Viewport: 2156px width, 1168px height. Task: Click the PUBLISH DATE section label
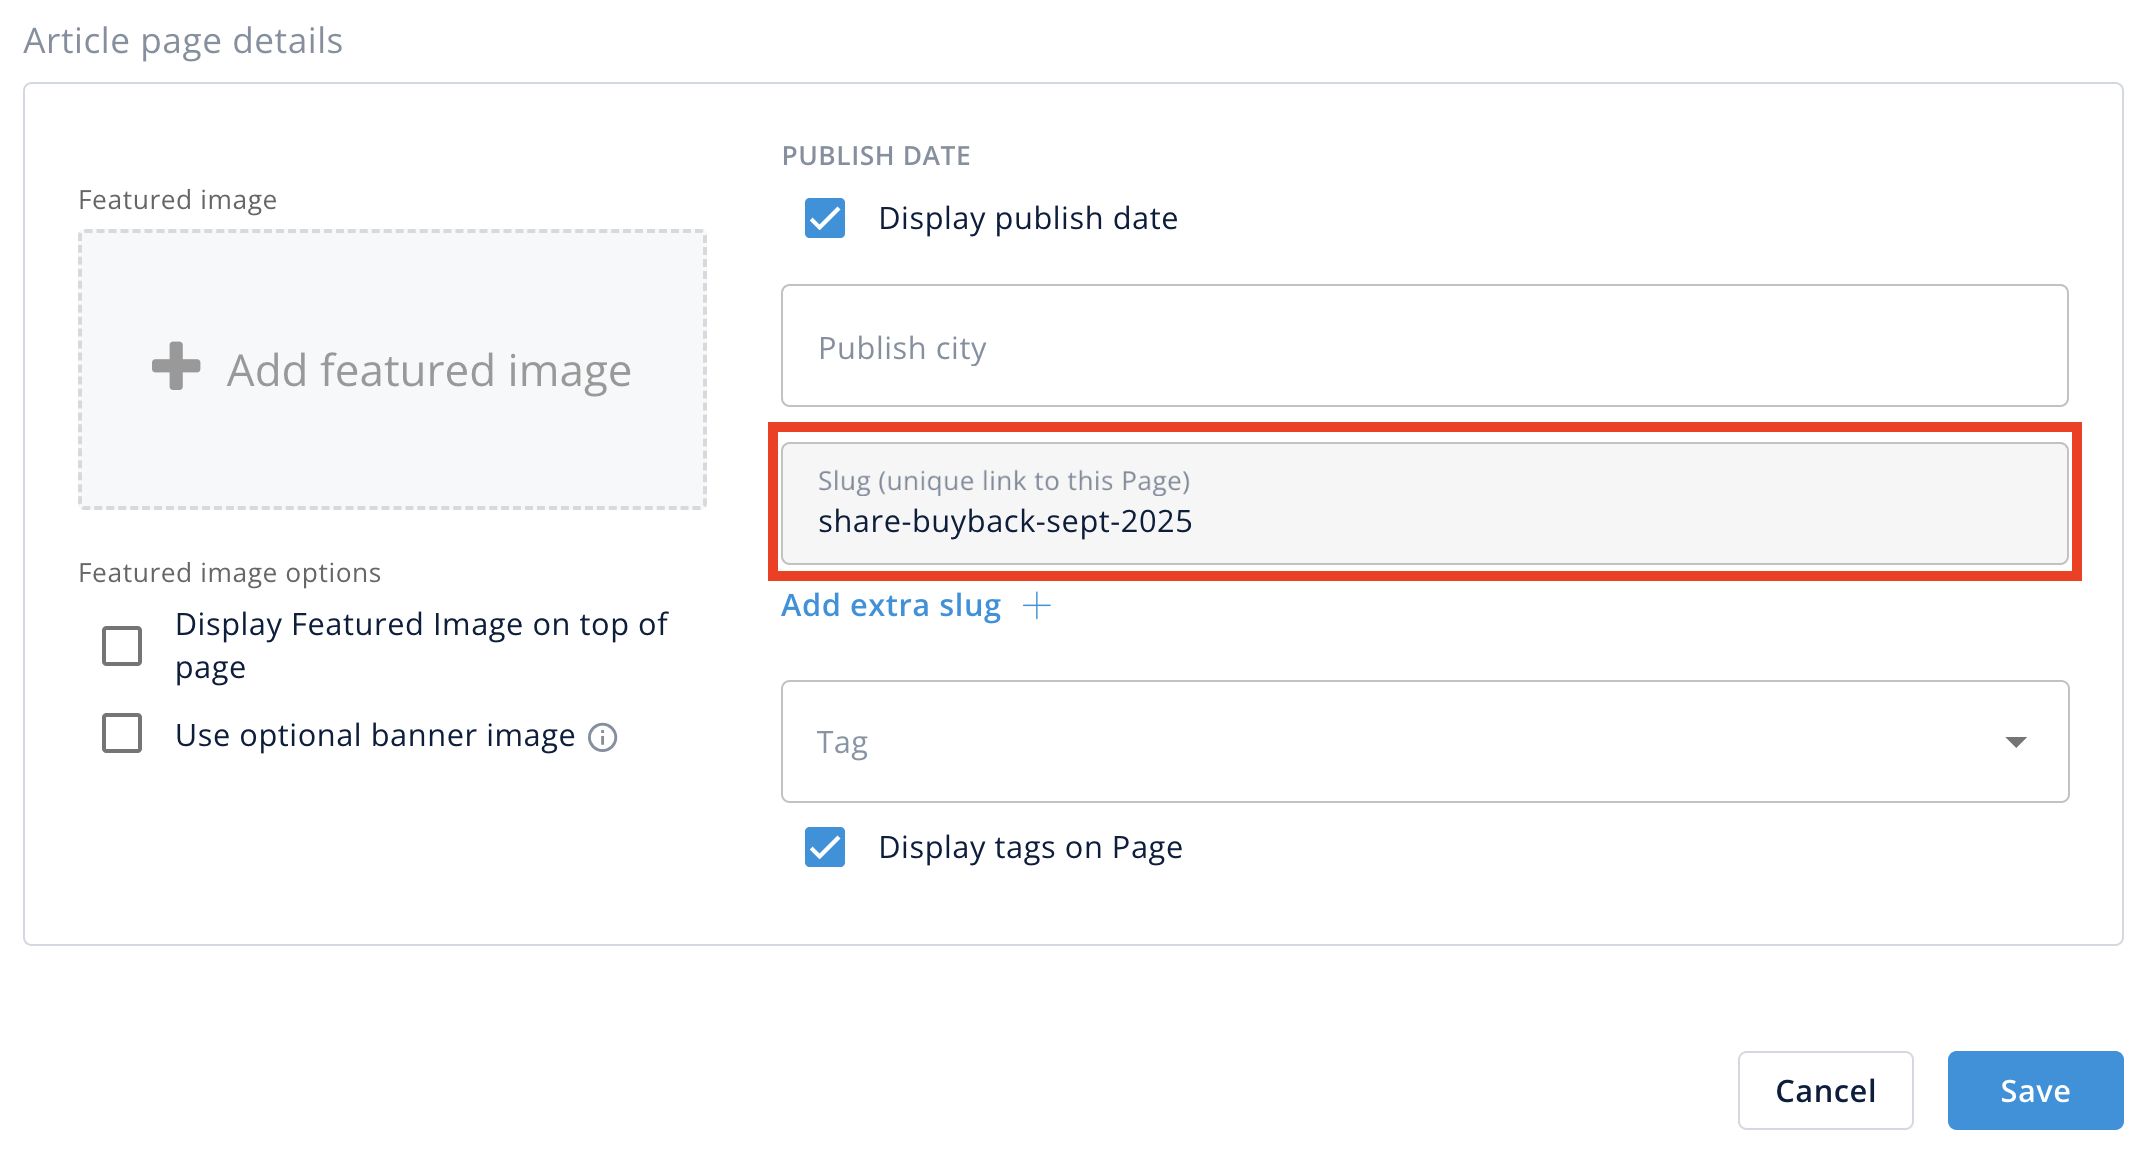tap(876, 155)
